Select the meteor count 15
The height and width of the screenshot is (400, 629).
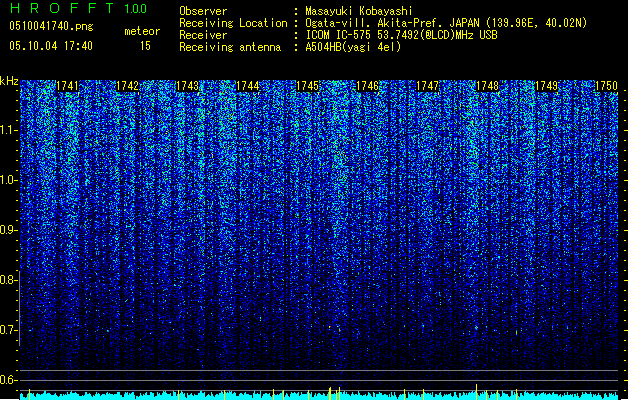coord(145,46)
